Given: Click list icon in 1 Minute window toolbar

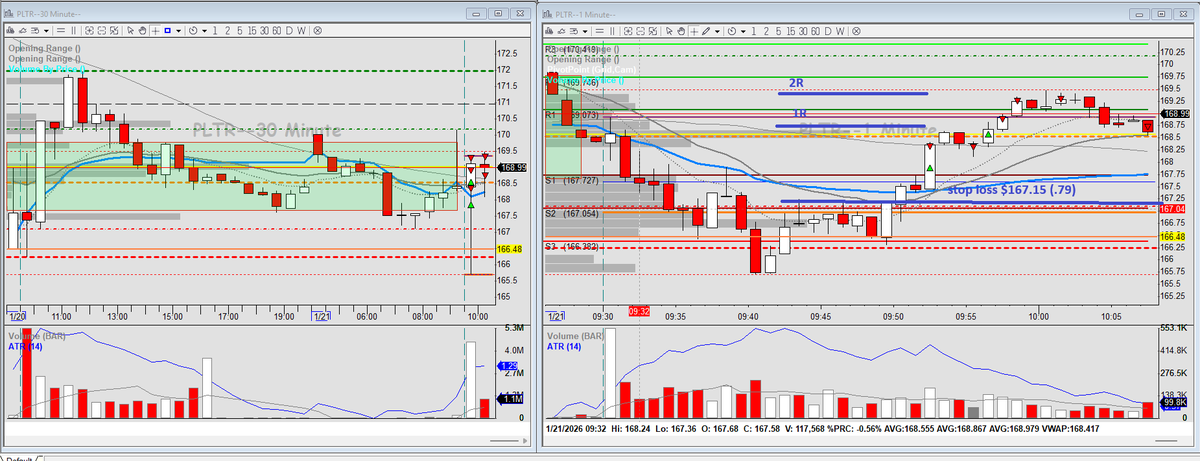Looking at the screenshot, I should point(574,31).
